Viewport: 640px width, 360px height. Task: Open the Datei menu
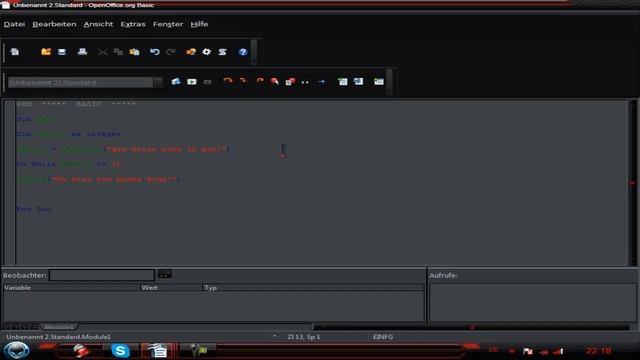click(14, 24)
